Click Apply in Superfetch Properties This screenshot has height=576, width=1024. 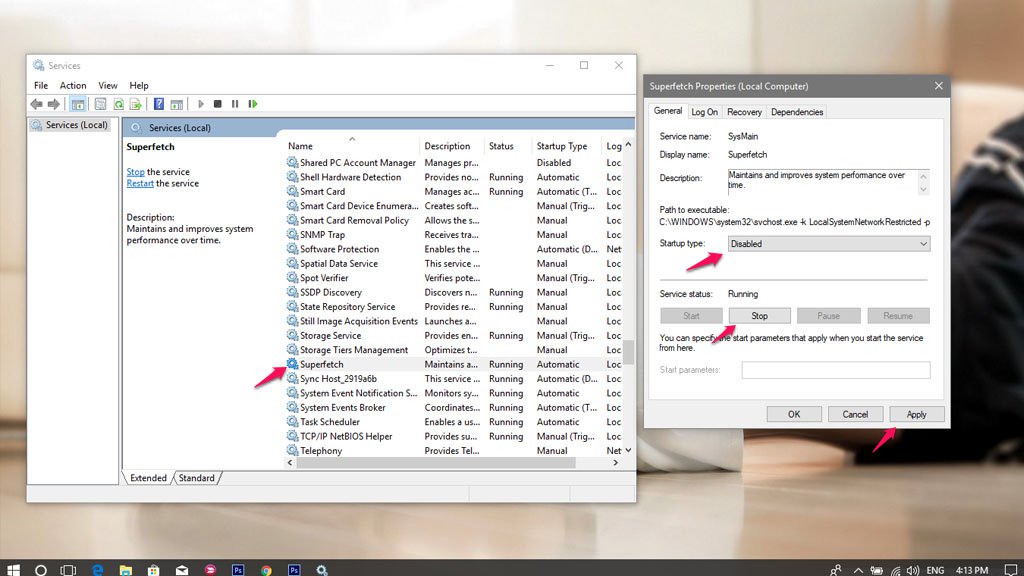click(916, 414)
